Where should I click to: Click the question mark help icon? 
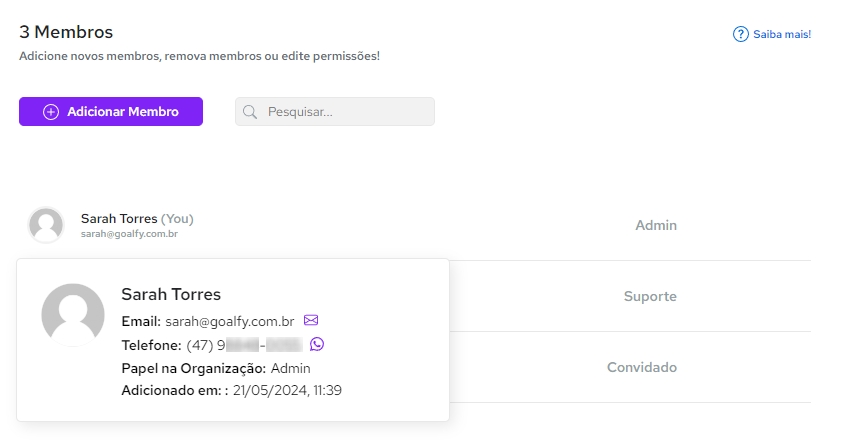click(741, 34)
